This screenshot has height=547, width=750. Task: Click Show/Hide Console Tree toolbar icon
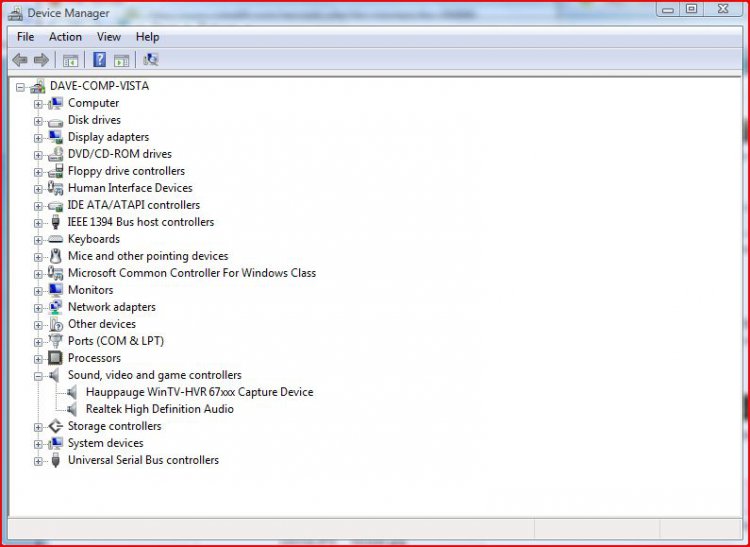[x=70, y=60]
